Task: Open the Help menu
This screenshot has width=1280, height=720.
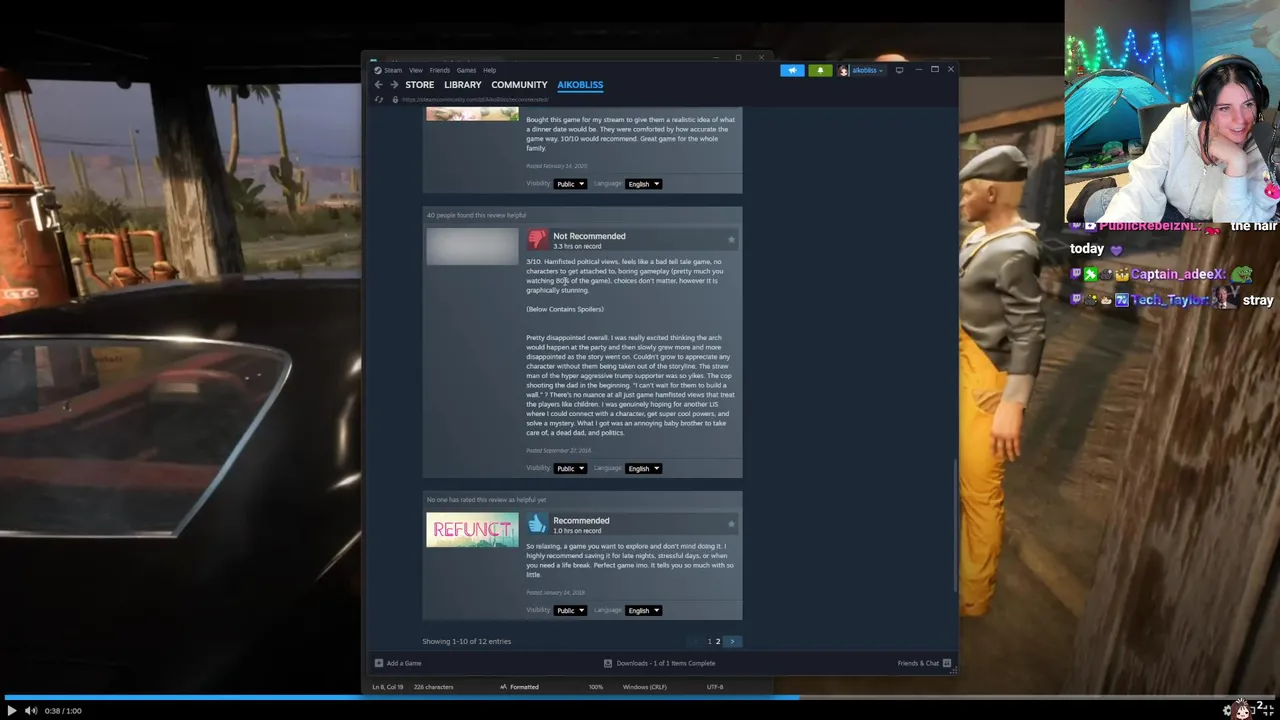Action: [489, 70]
